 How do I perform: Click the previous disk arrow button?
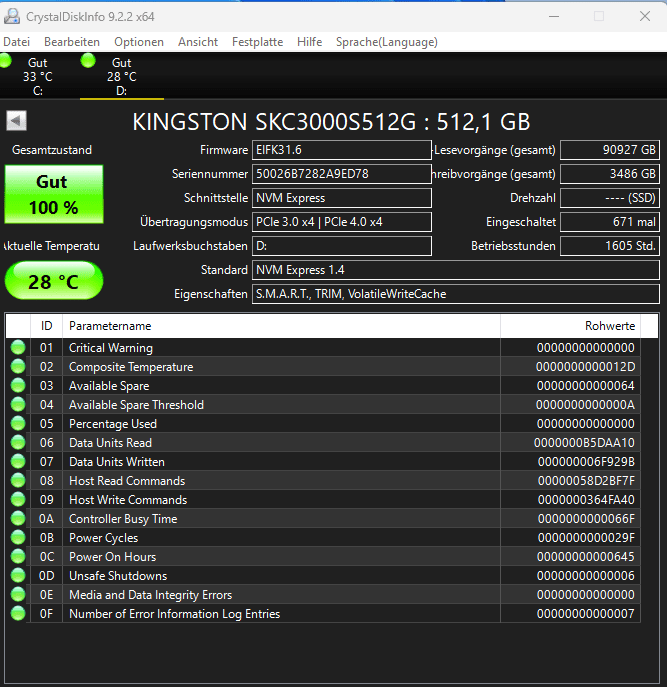(17, 120)
